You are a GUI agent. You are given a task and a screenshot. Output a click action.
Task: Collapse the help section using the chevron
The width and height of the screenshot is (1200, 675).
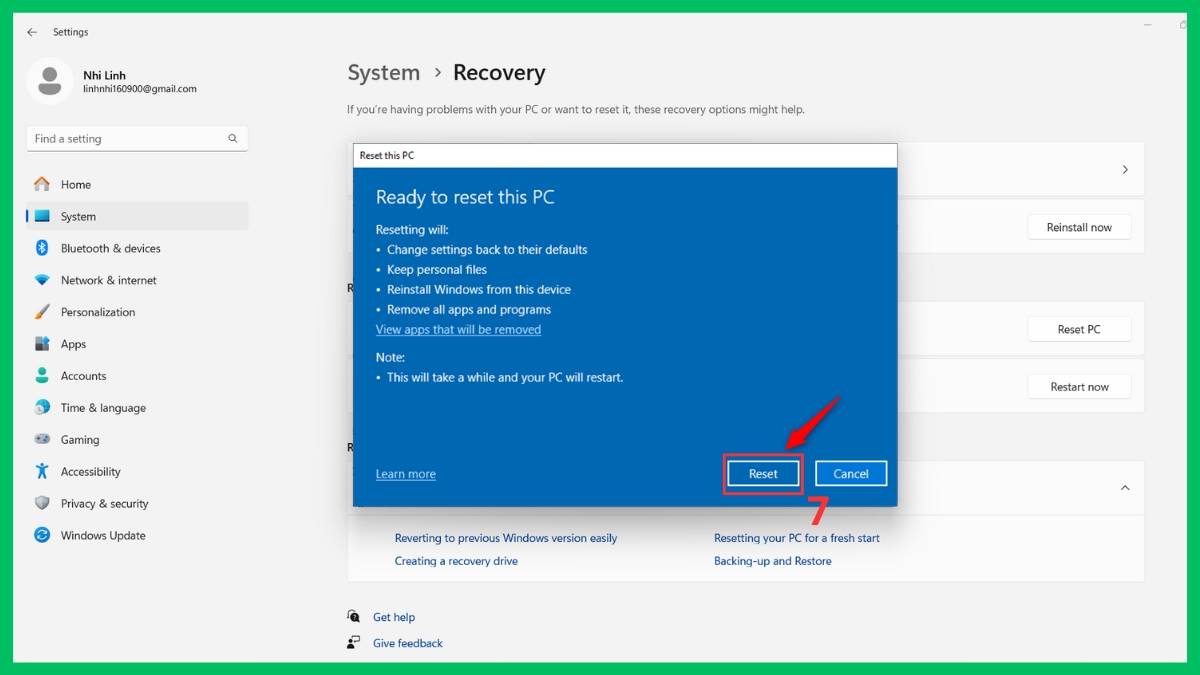pyautogui.click(x=1124, y=488)
